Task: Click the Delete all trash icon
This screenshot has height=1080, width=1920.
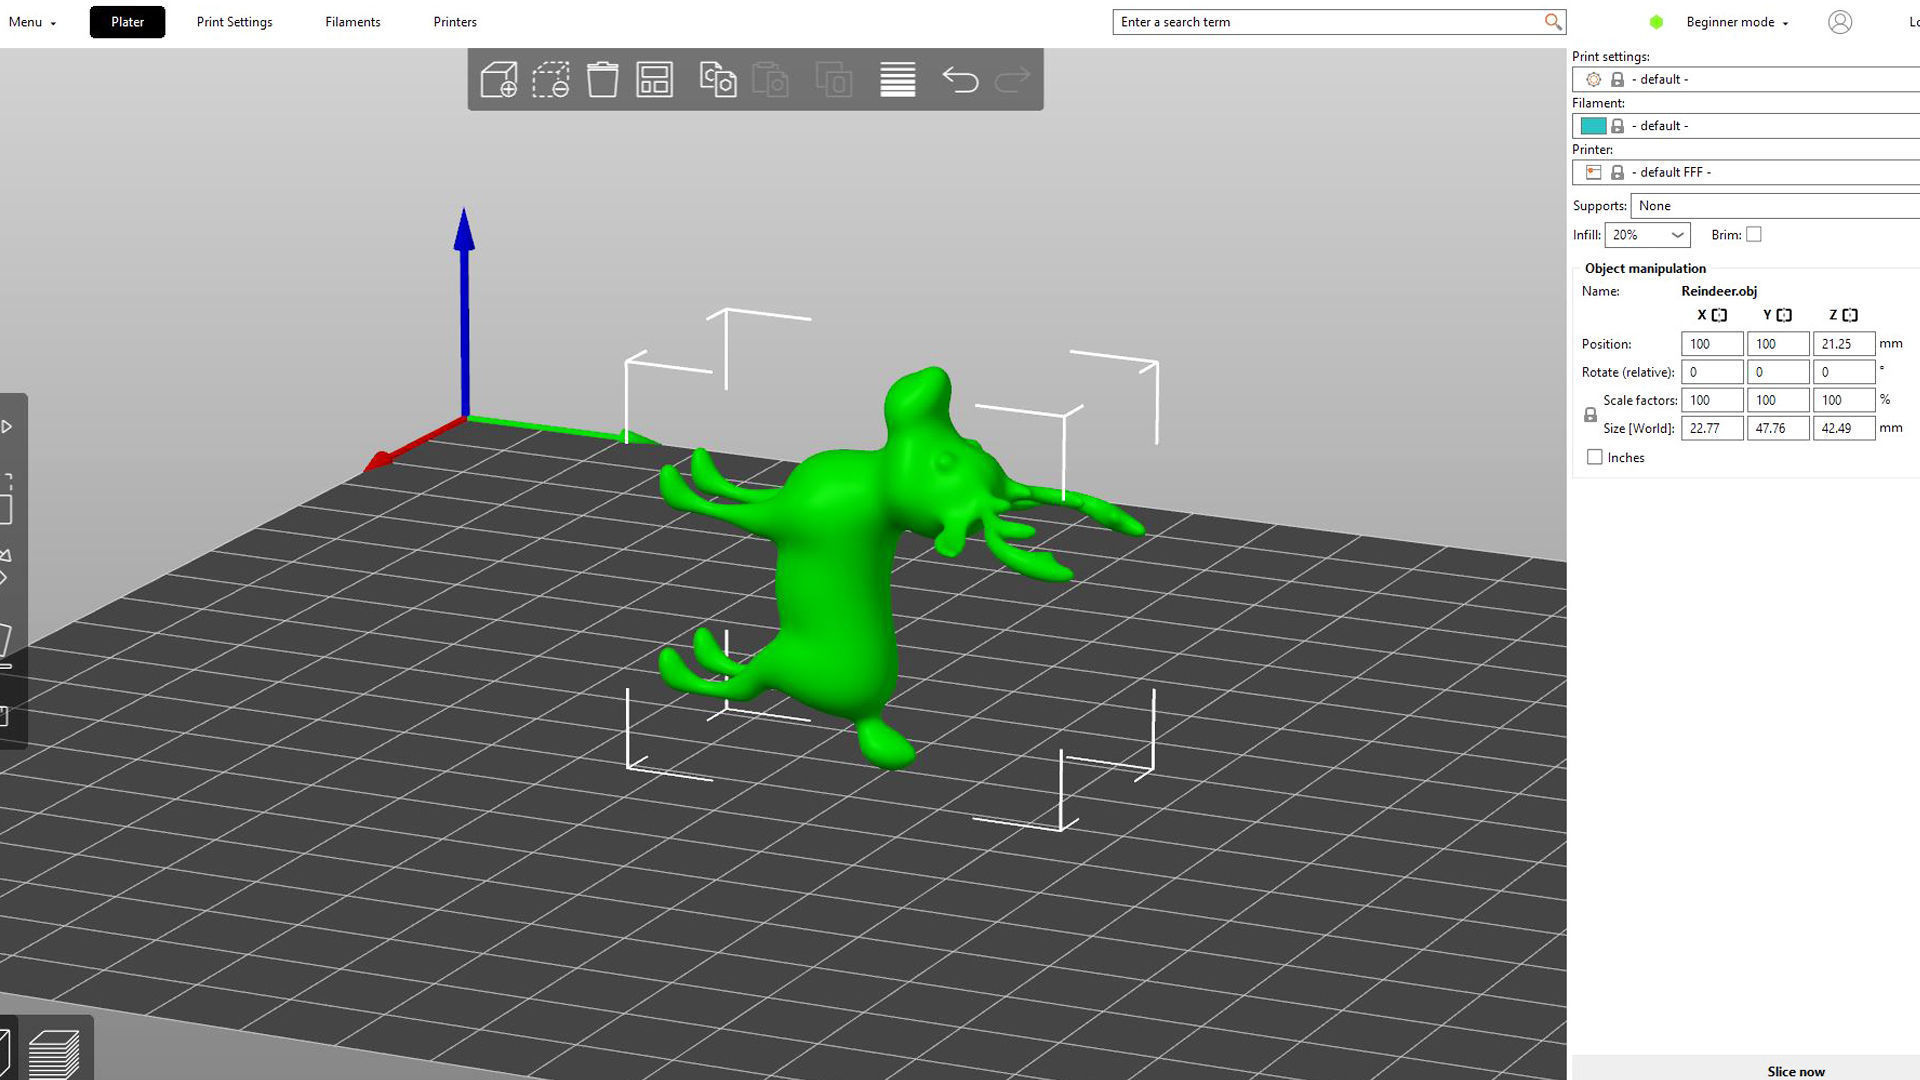Action: (x=602, y=80)
